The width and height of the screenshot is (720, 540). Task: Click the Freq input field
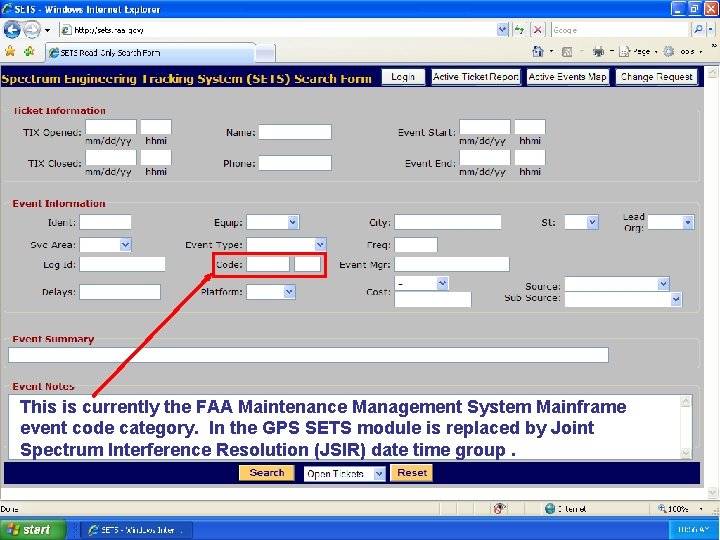(416, 245)
